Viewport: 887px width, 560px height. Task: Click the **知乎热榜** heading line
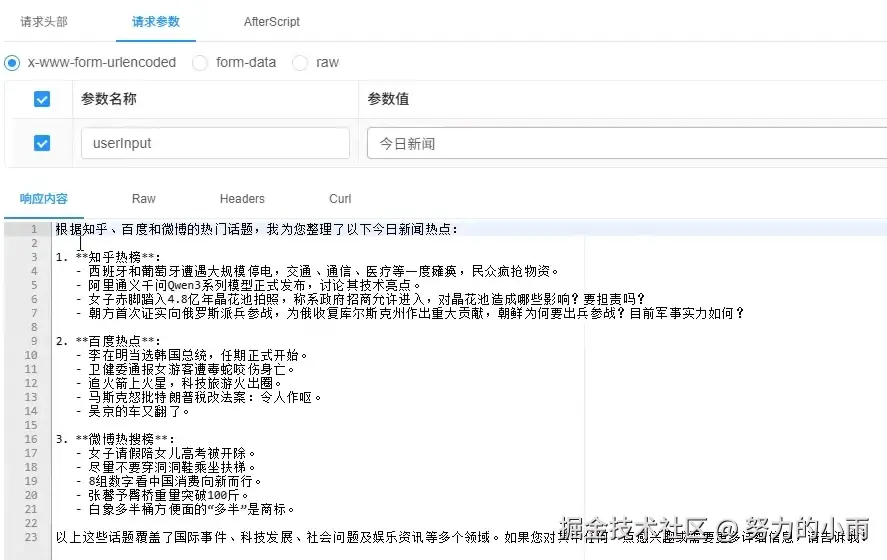point(108,257)
